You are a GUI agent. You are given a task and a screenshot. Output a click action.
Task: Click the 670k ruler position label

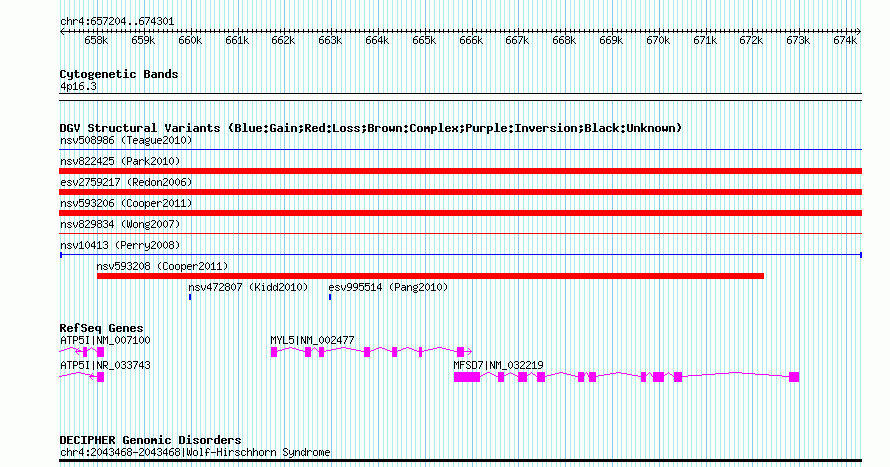tap(658, 40)
